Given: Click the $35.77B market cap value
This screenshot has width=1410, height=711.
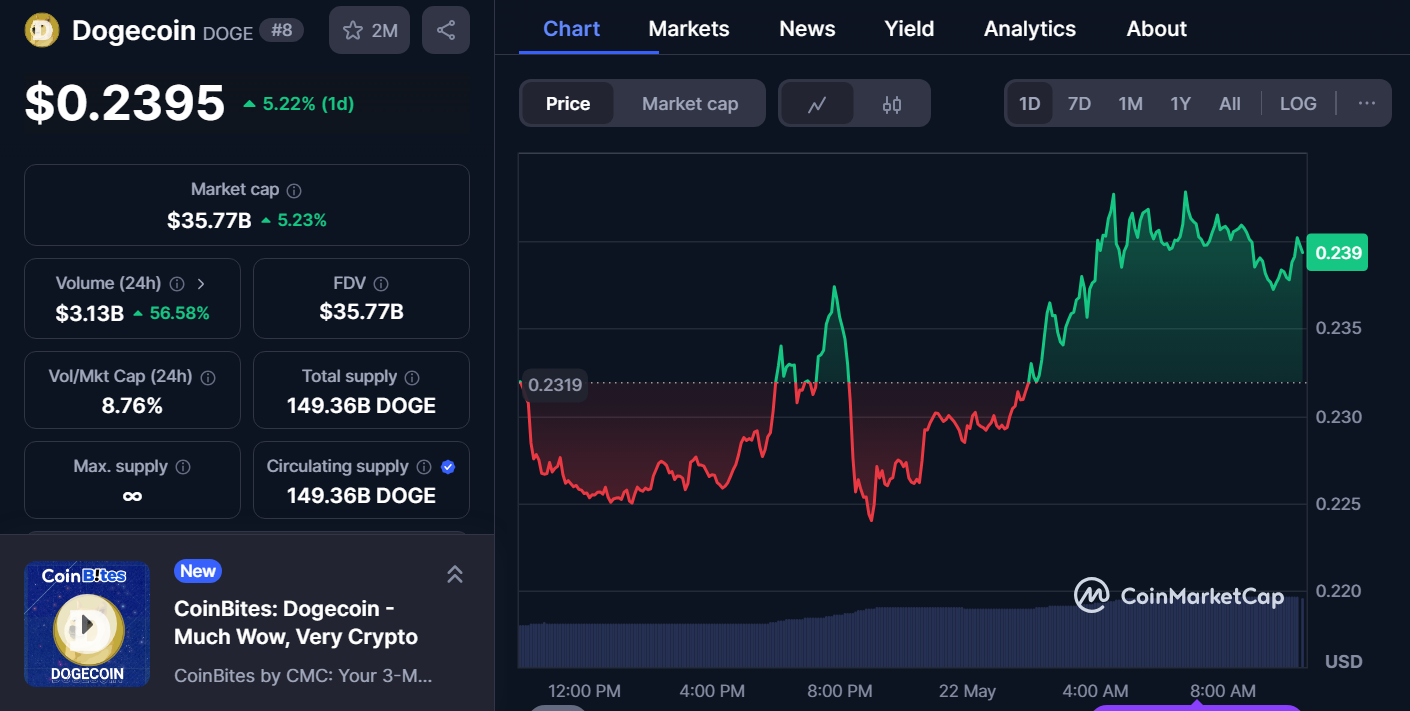Looking at the screenshot, I should click(x=209, y=220).
